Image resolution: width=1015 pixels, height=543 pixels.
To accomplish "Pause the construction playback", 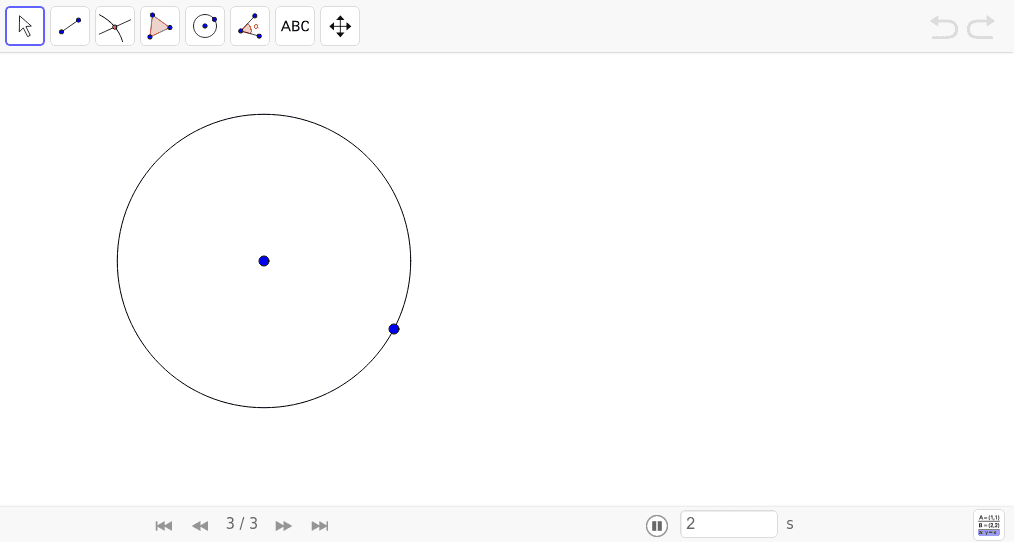I will 656,526.
